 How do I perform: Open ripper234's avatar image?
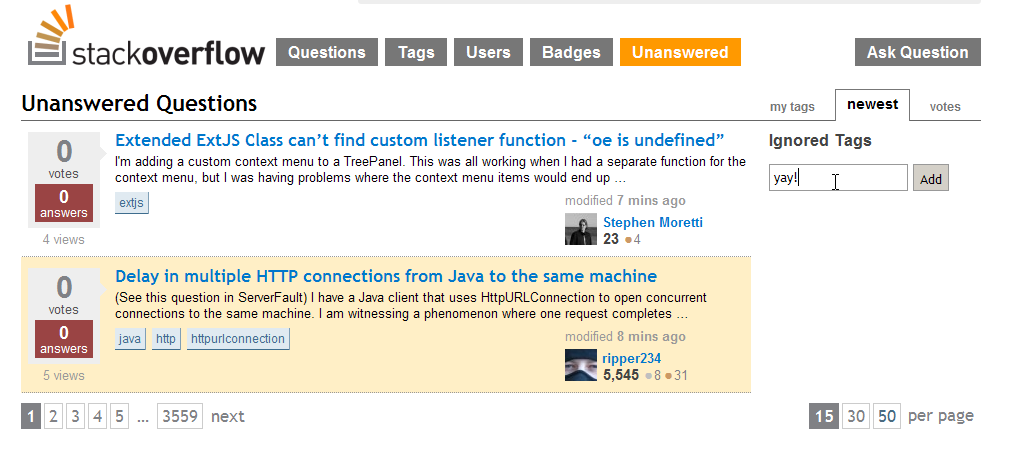point(581,365)
